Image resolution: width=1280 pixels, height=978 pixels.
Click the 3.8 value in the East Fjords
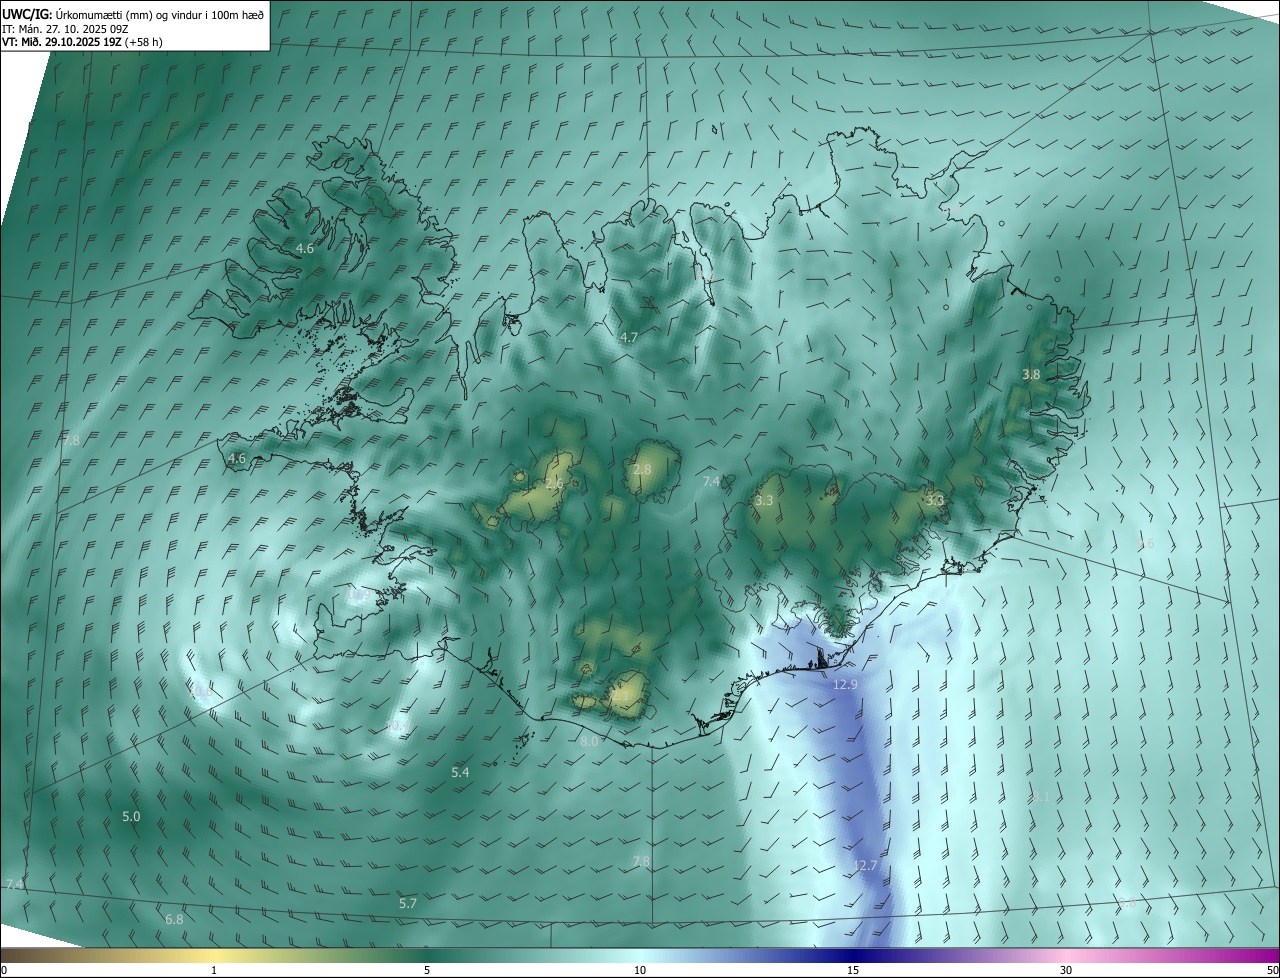click(x=1031, y=374)
